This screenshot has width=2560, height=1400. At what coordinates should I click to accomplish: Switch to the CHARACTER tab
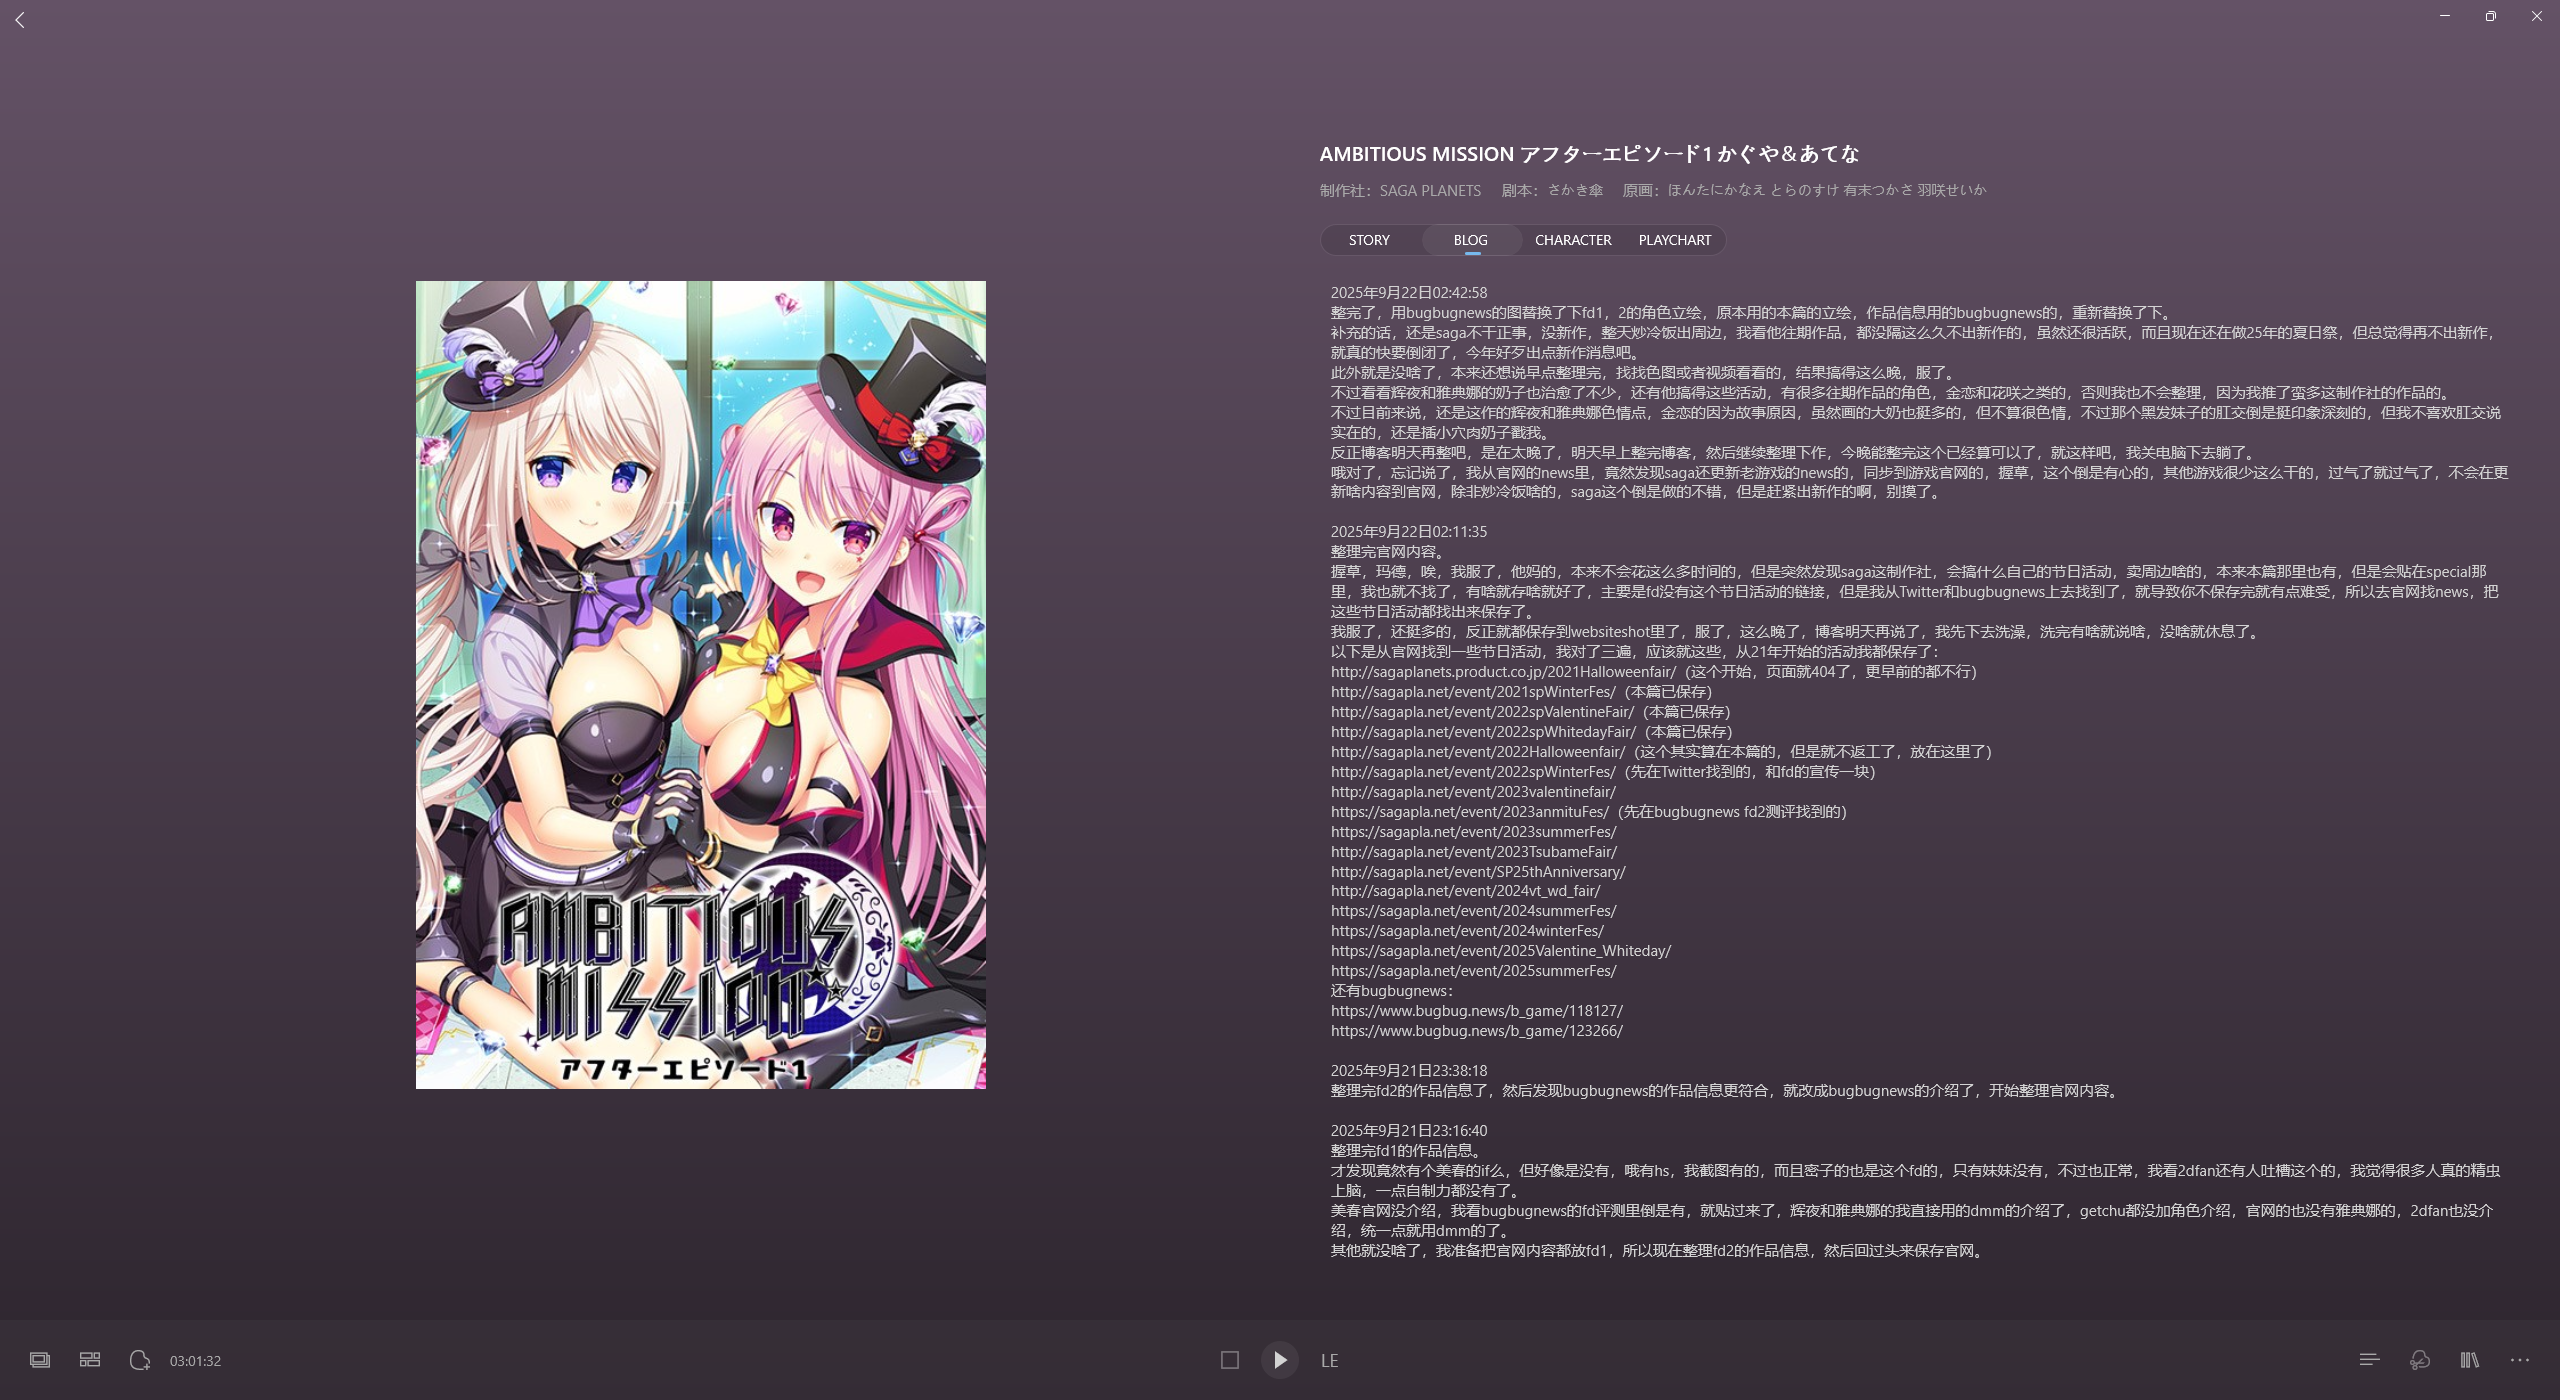[1573, 240]
